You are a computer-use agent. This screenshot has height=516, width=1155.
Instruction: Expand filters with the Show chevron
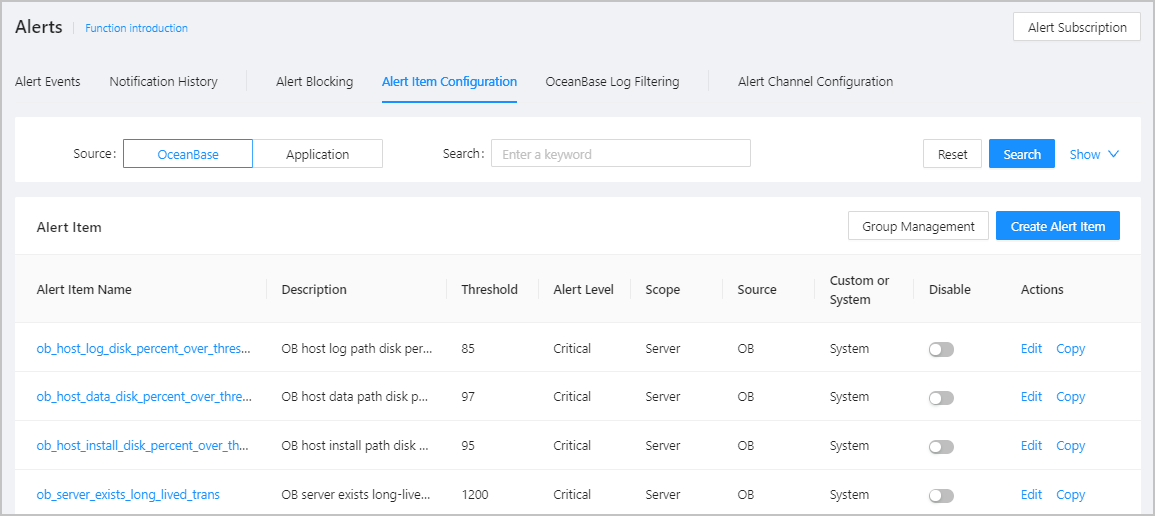pyautogui.click(x=1094, y=154)
